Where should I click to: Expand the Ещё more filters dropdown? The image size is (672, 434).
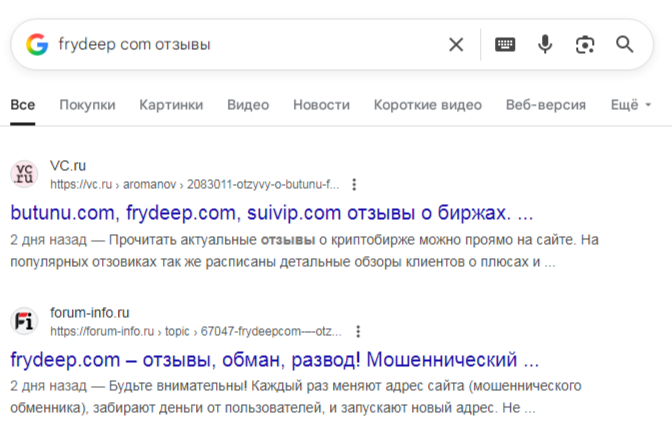click(x=630, y=105)
